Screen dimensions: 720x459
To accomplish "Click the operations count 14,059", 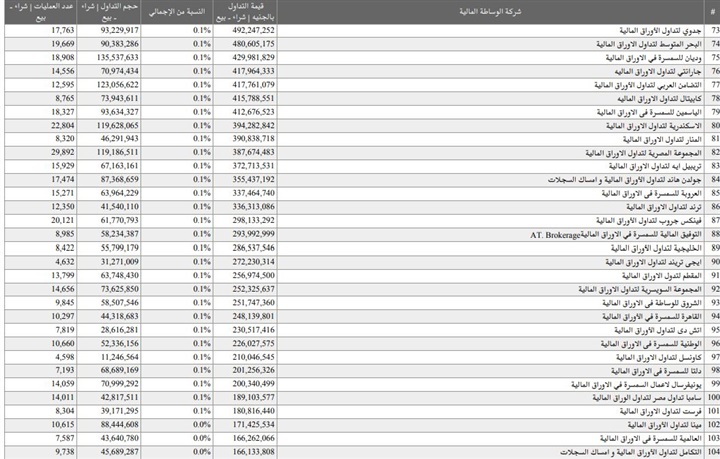I will pyautogui.click(x=62, y=384).
